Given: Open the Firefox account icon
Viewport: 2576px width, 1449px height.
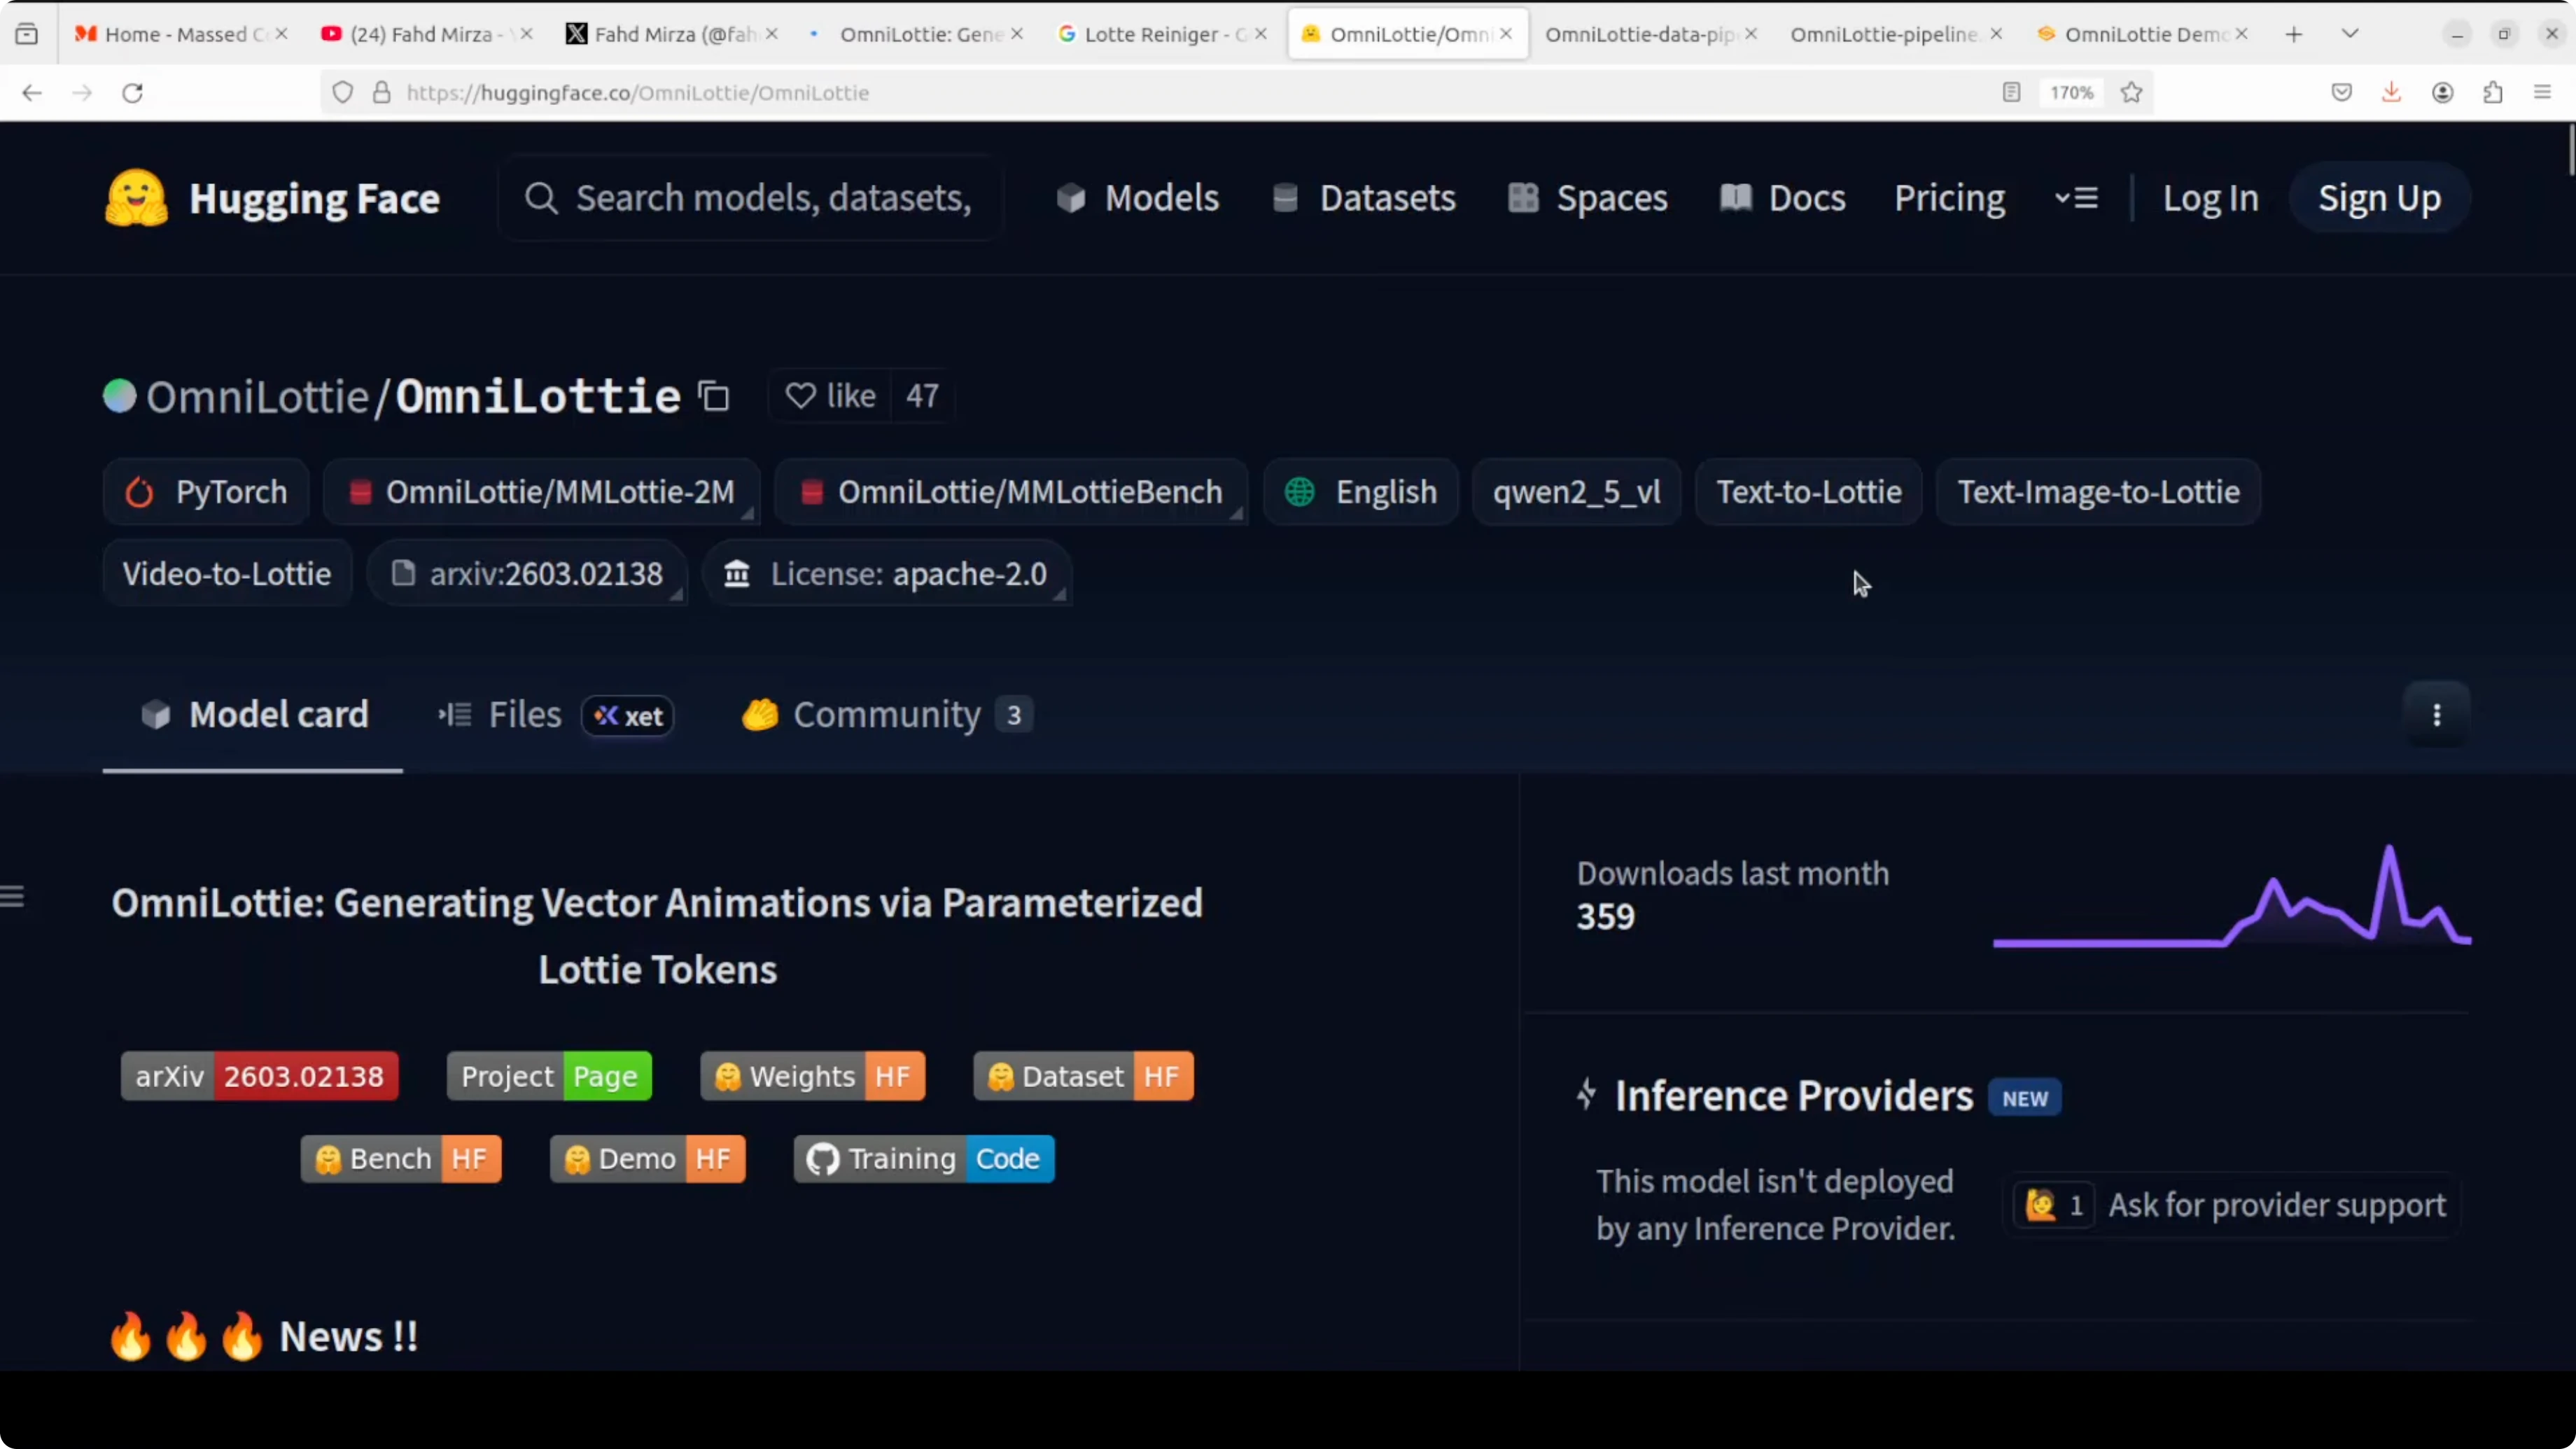Looking at the screenshot, I should [2443, 92].
